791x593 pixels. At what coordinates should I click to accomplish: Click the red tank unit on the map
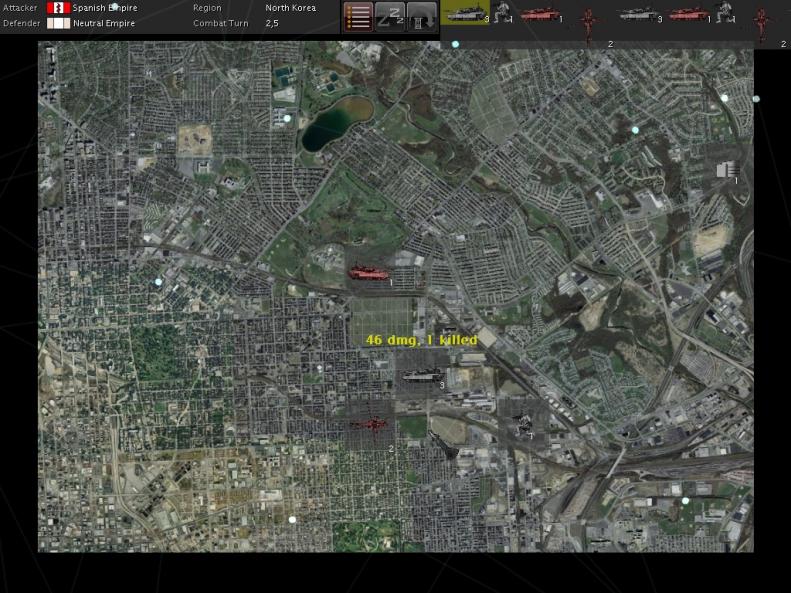(x=366, y=272)
